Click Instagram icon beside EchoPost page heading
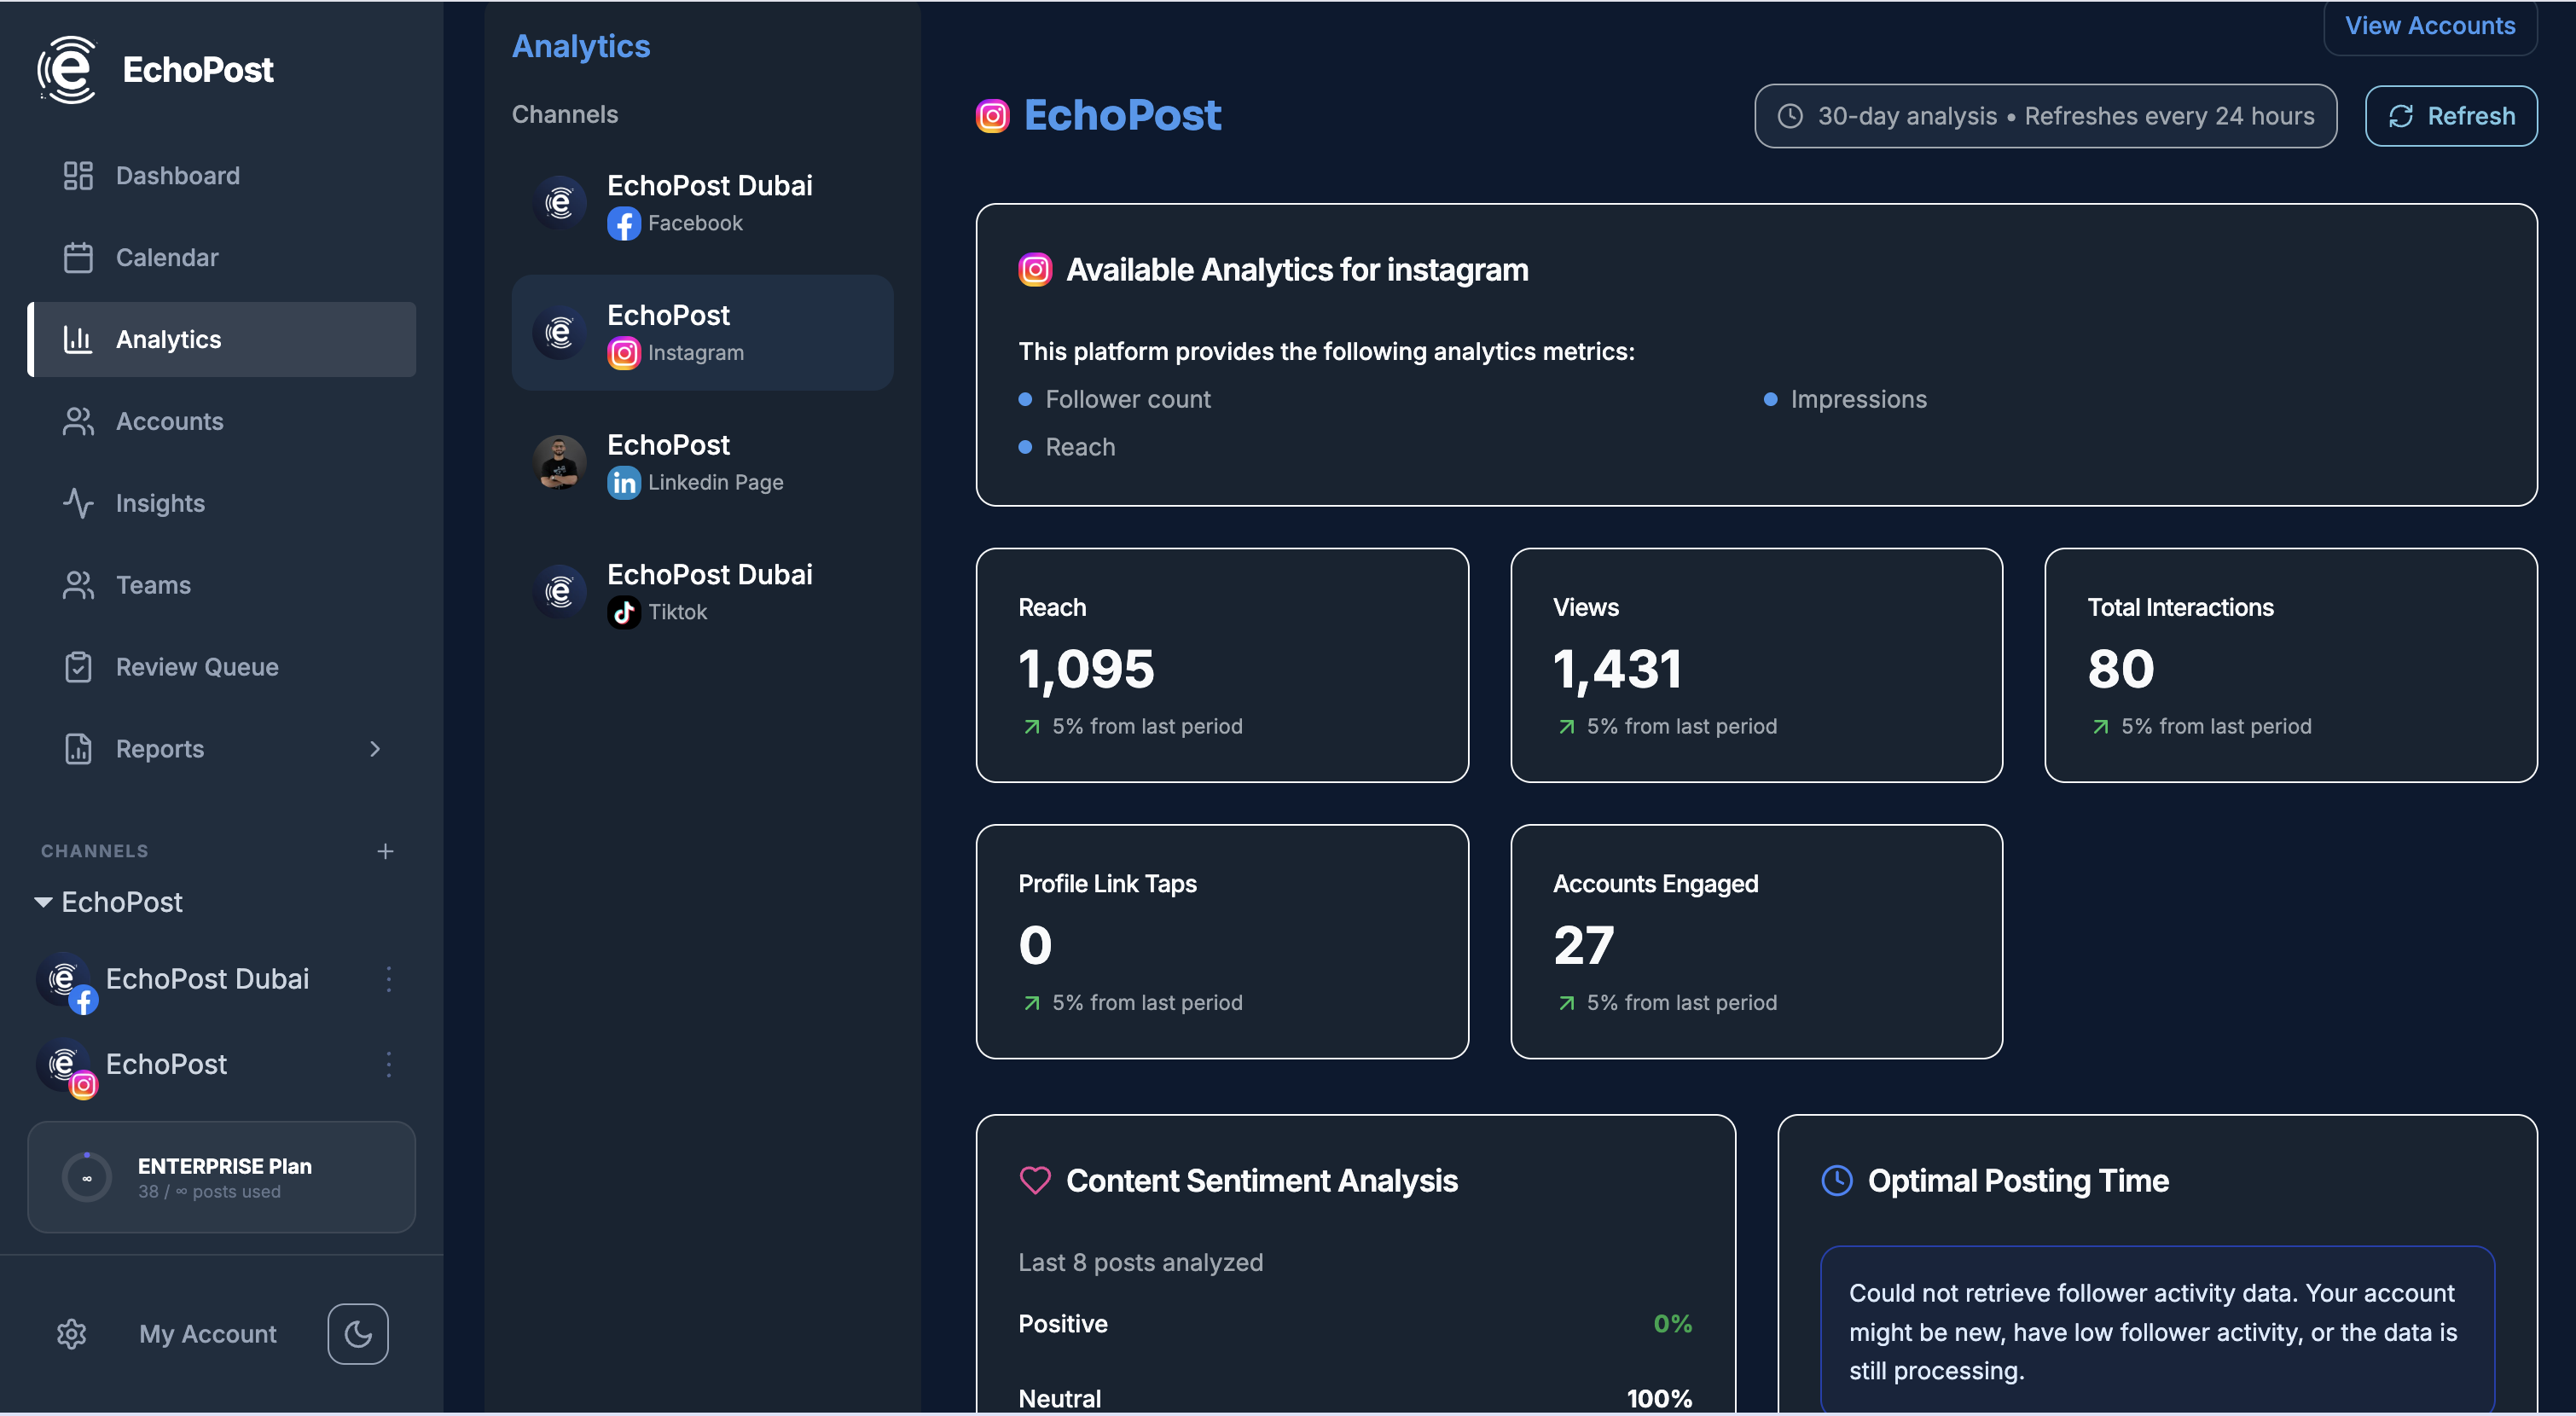This screenshot has height=1416, width=2576. tap(992, 116)
